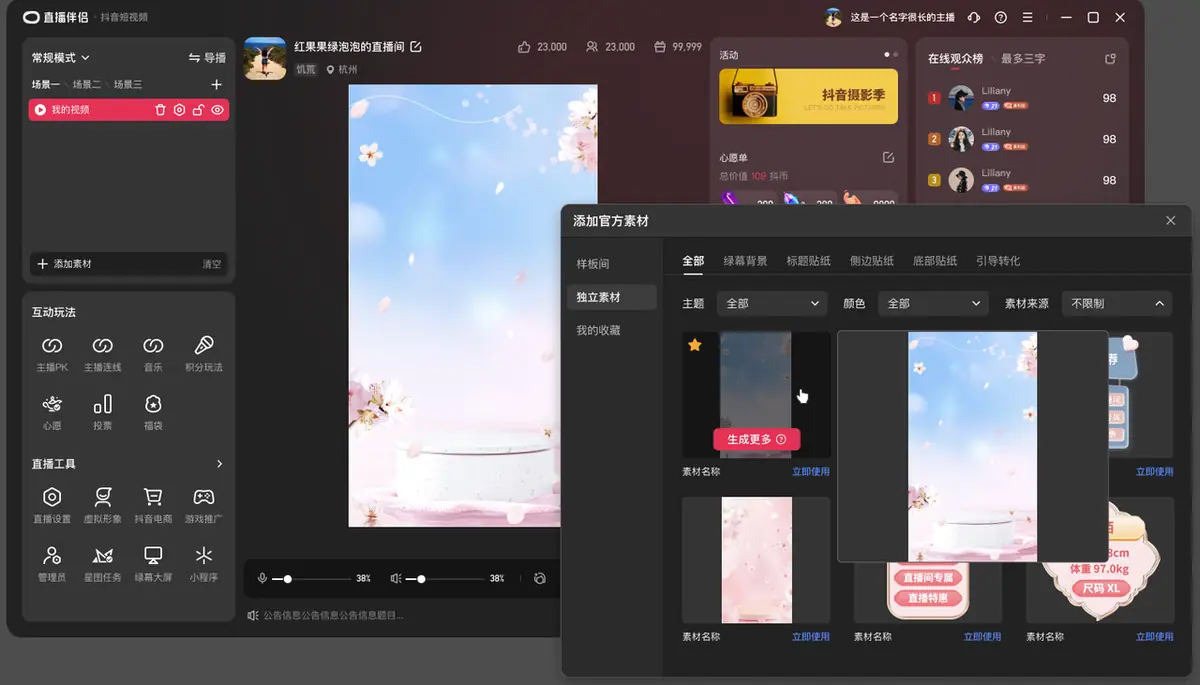1200x685 pixels.
Task: Open 积分玩法 microphone icon
Action: [203, 346]
